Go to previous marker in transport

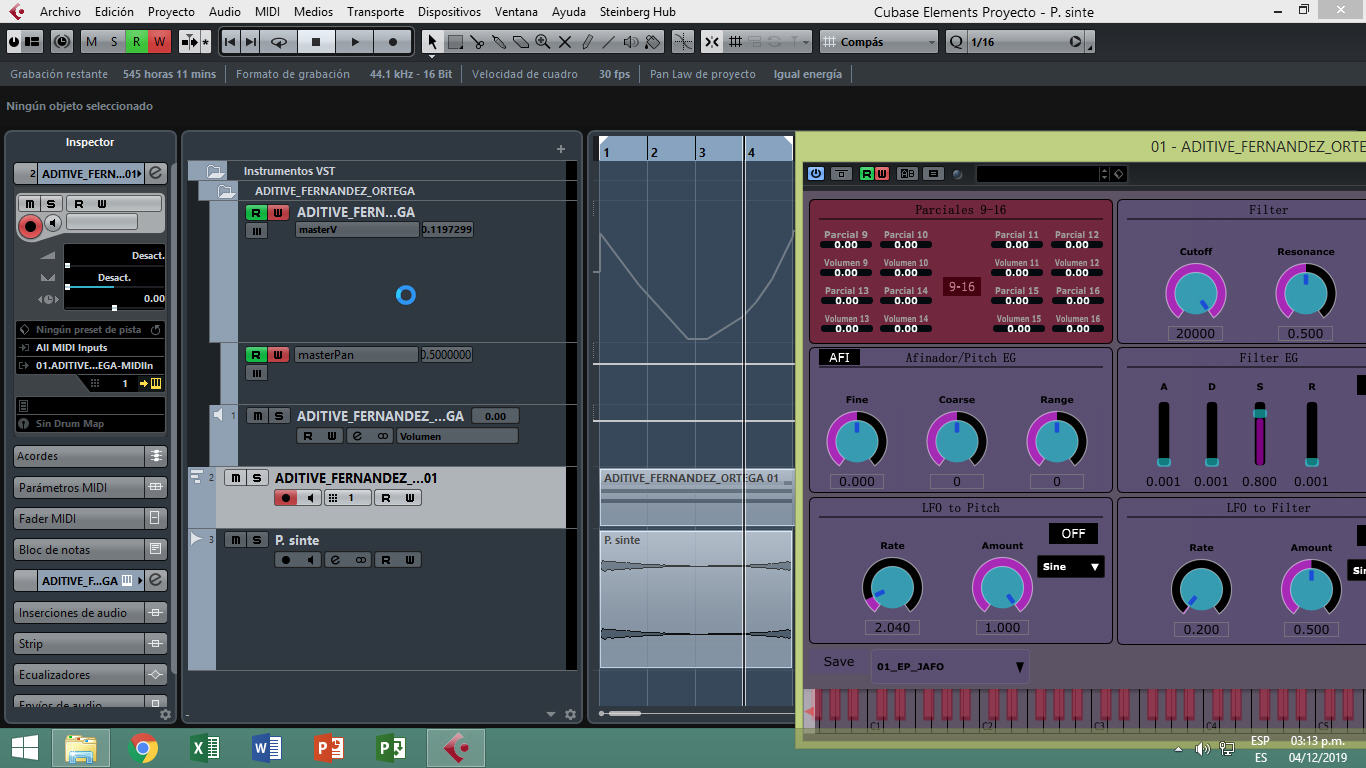point(230,42)
